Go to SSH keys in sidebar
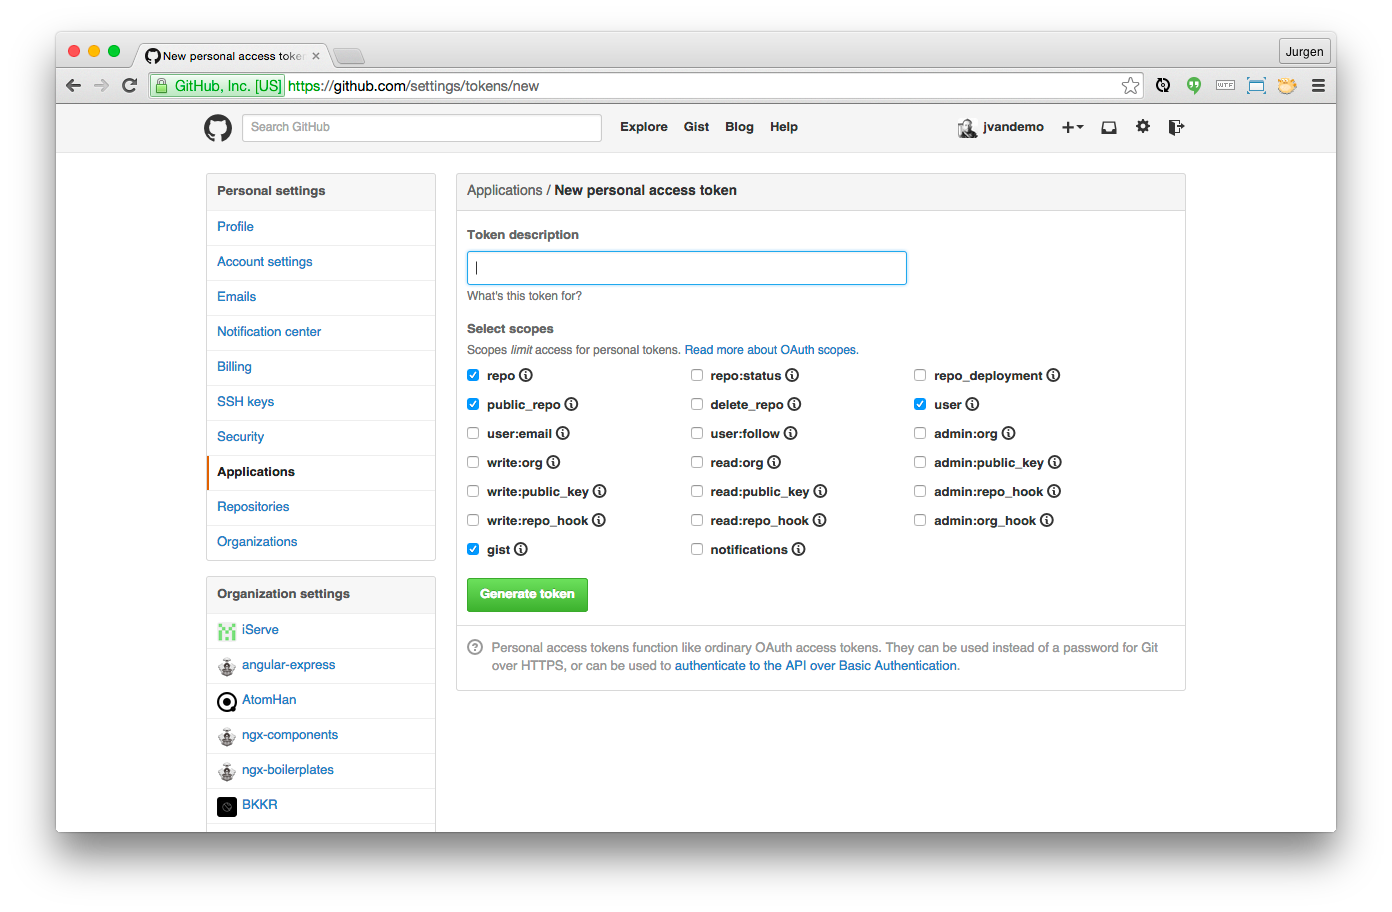Viewport: 1392px width, 912px height. pyautogui.click(x=245, y=401)
